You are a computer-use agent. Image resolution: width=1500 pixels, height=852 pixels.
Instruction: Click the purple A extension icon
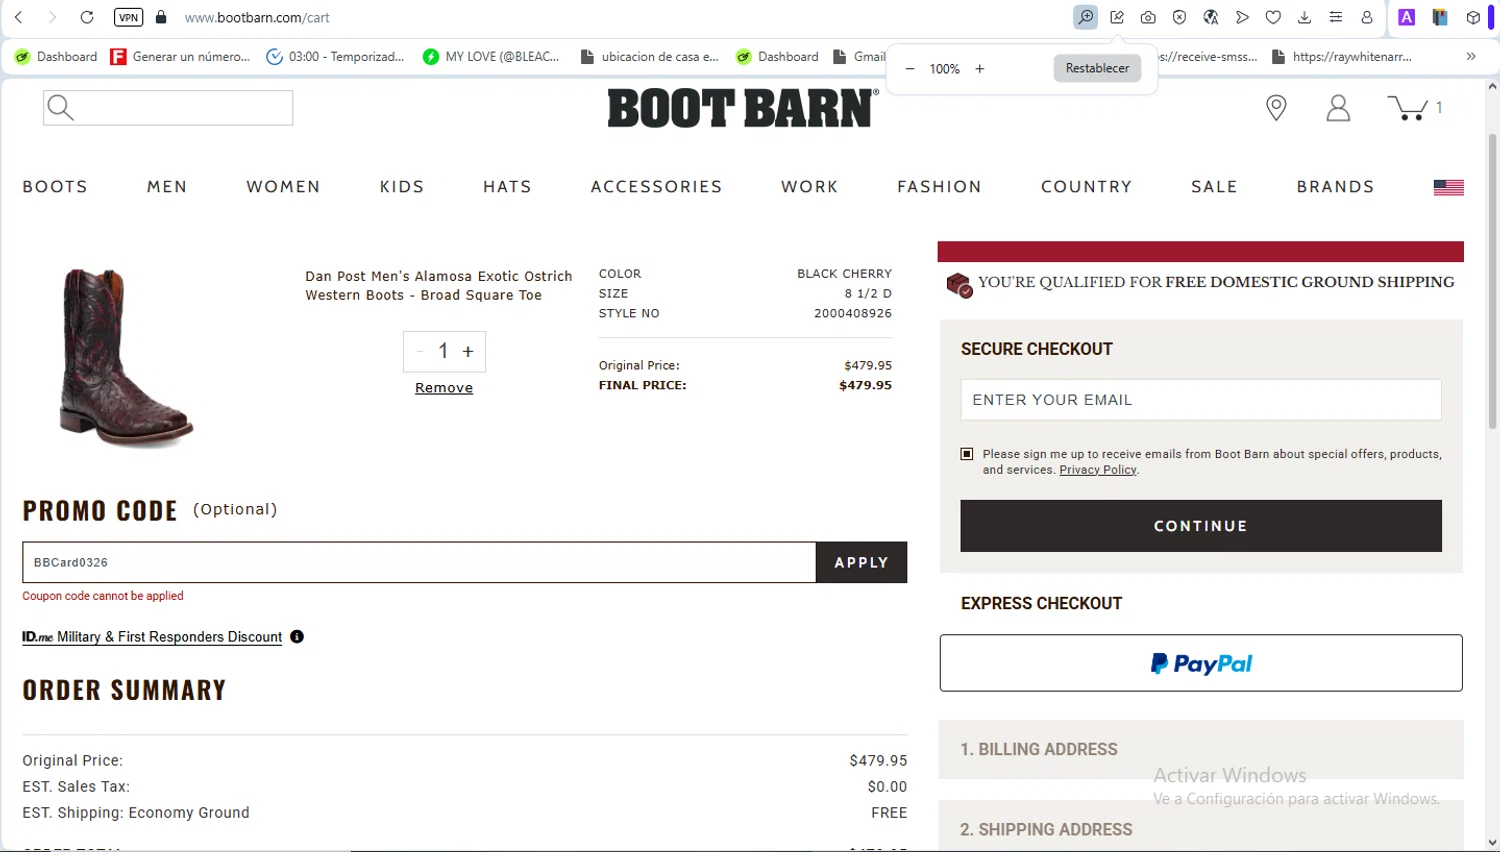pos(1407,17)
